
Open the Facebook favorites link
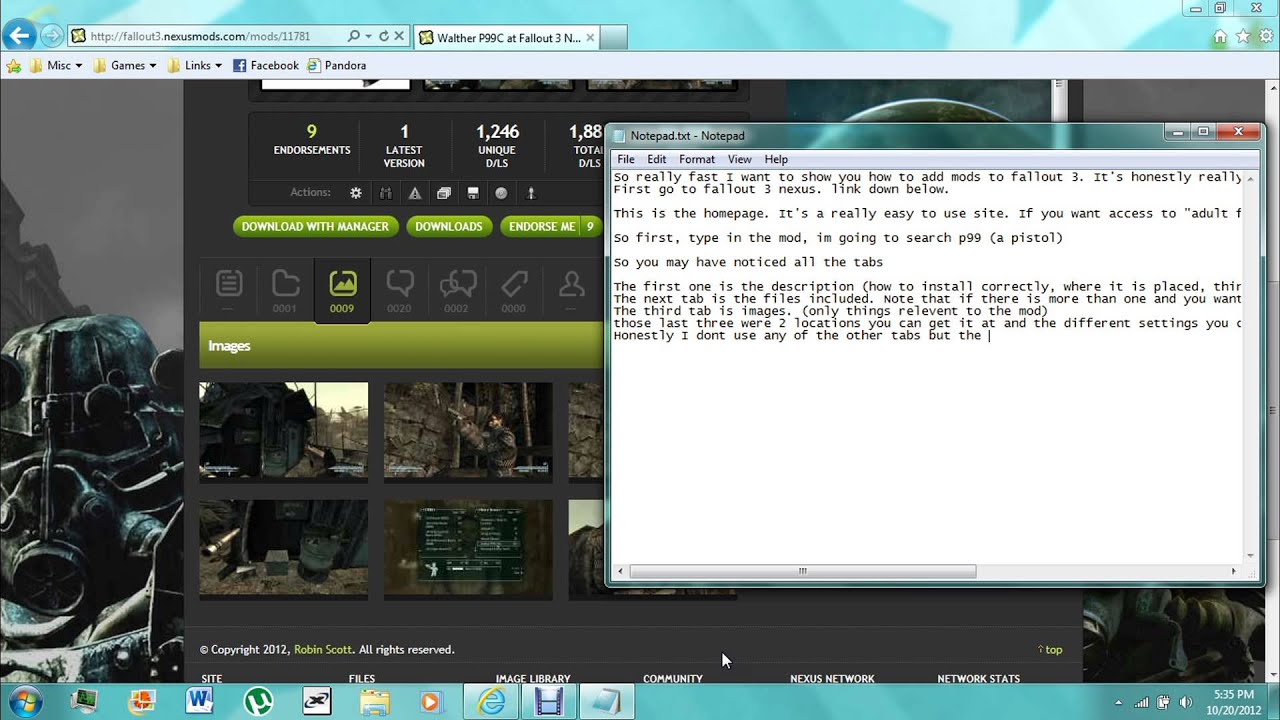tap(266, 65)
